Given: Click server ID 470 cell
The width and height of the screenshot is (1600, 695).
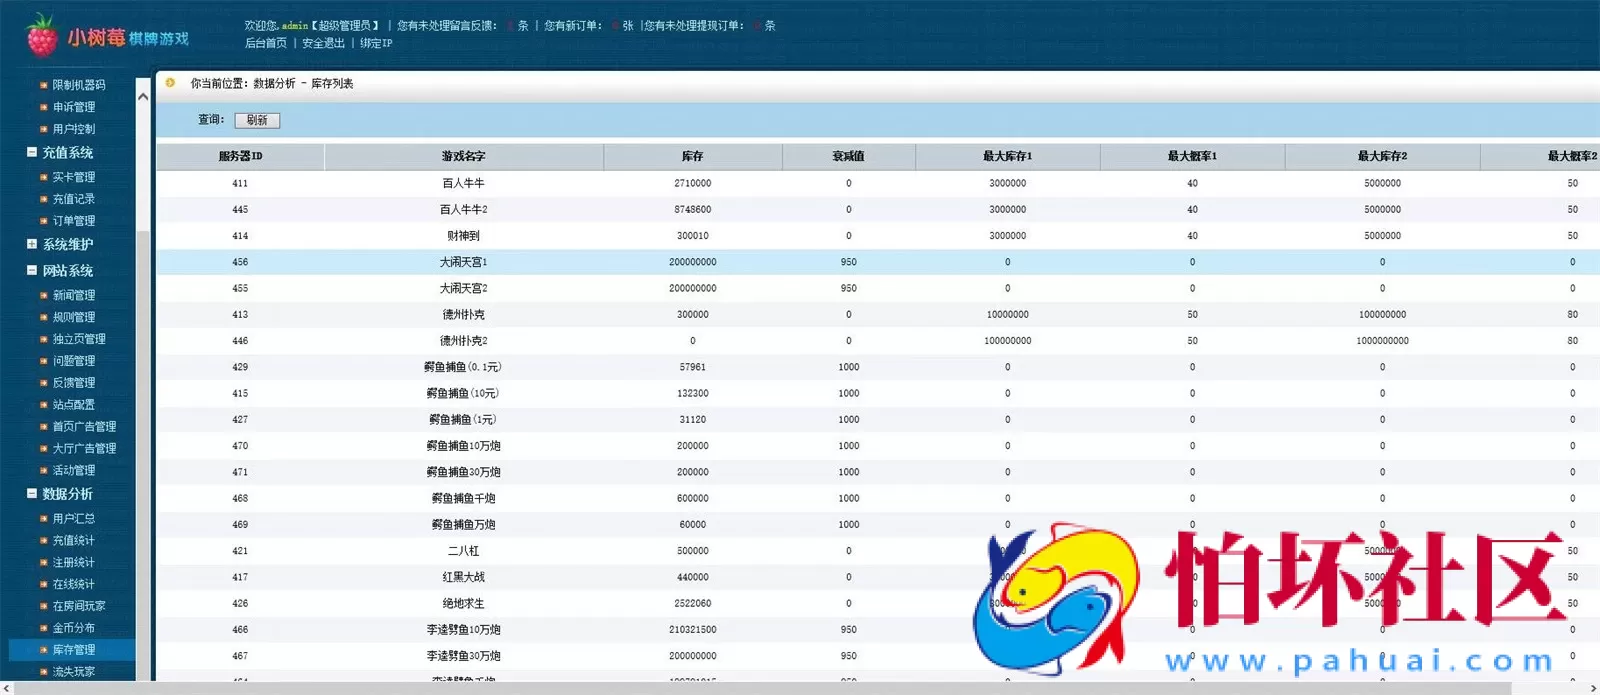Looking at the screenshot, I should click(240, 446).
